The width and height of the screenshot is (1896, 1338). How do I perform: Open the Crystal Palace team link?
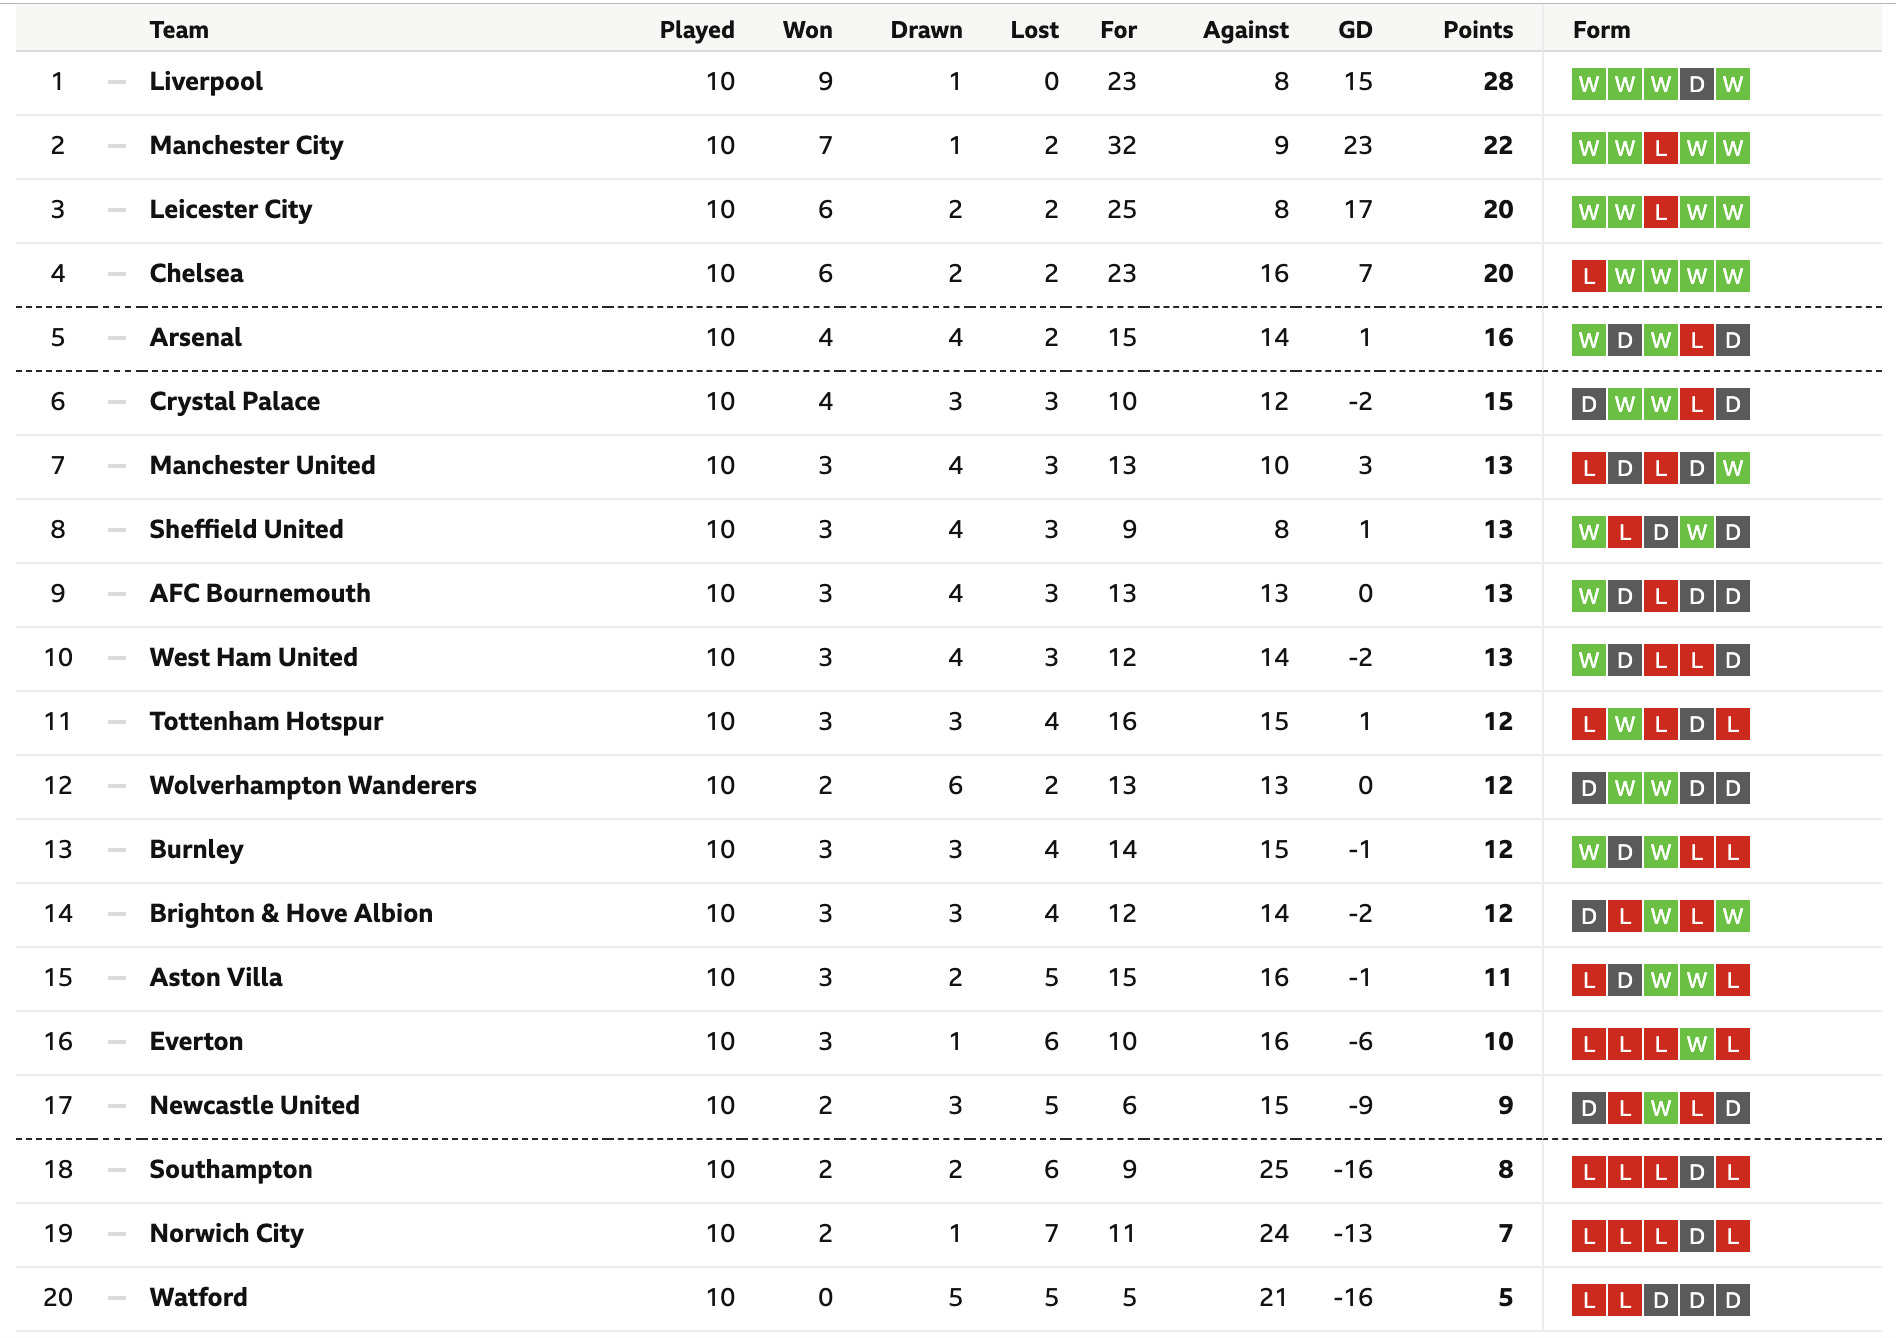pos(235,402)
